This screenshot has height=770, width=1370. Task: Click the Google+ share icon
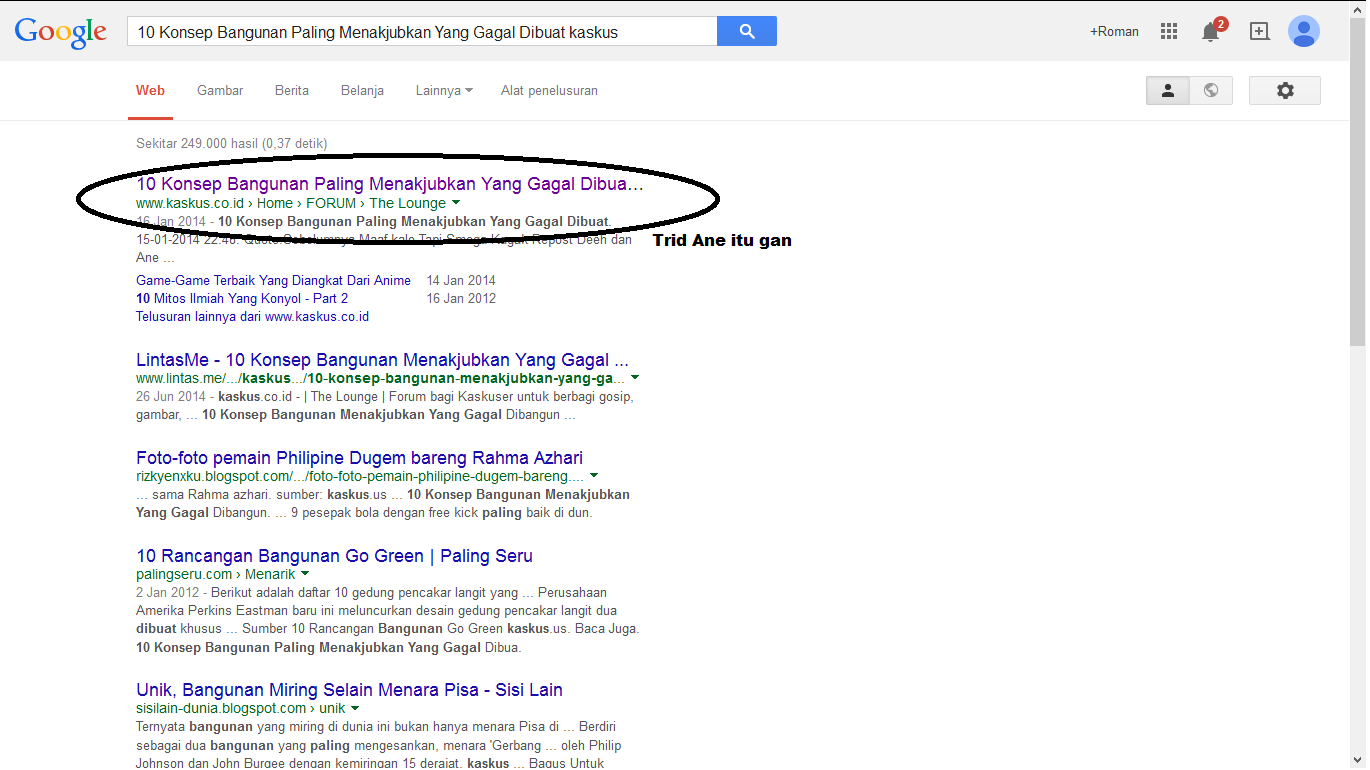[1260, 31]
